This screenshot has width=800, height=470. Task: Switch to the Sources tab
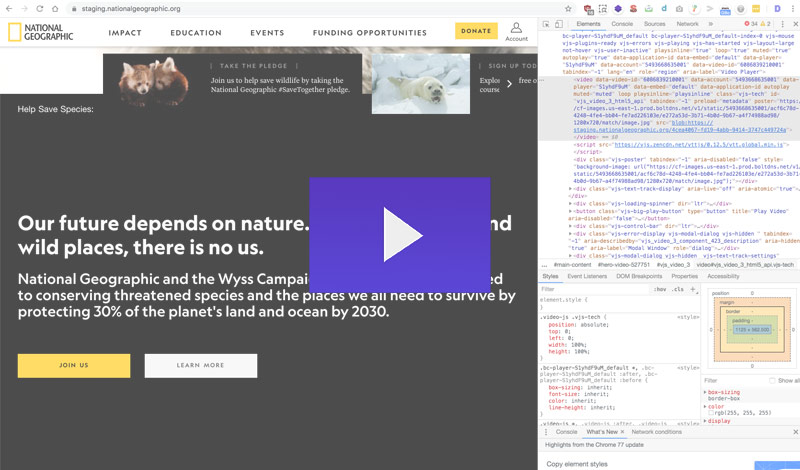[x=655, y=24]
